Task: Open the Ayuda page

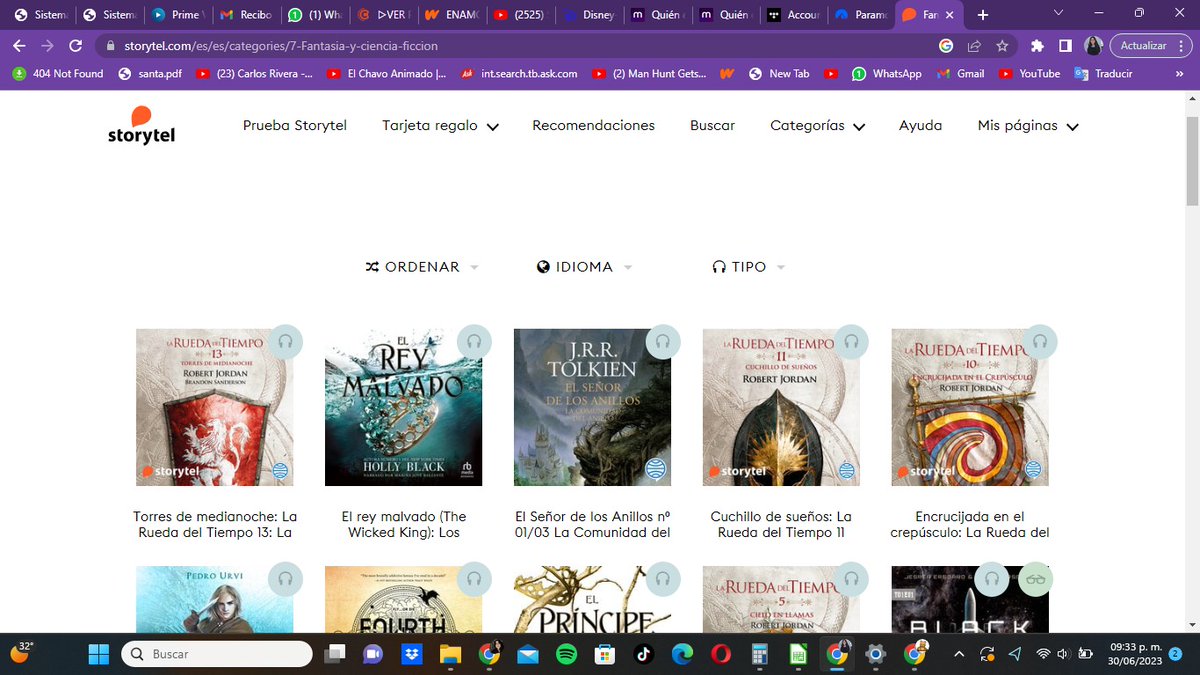Action: click(x=920, y=126)
